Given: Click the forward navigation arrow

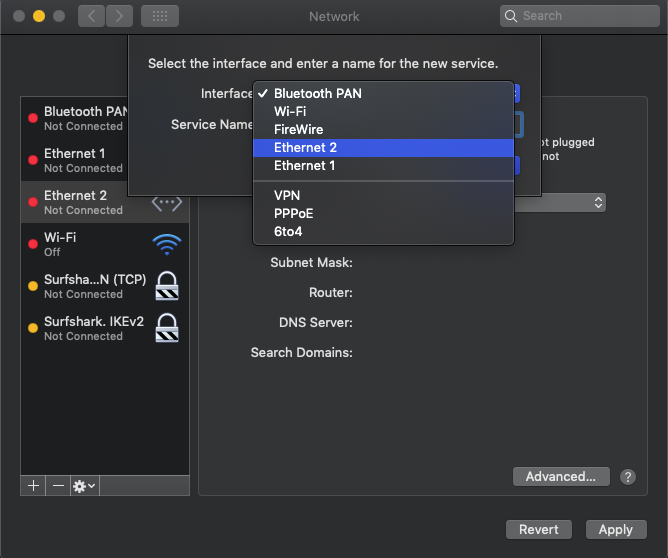Looking at the screenshot, I should pos(119,16).
